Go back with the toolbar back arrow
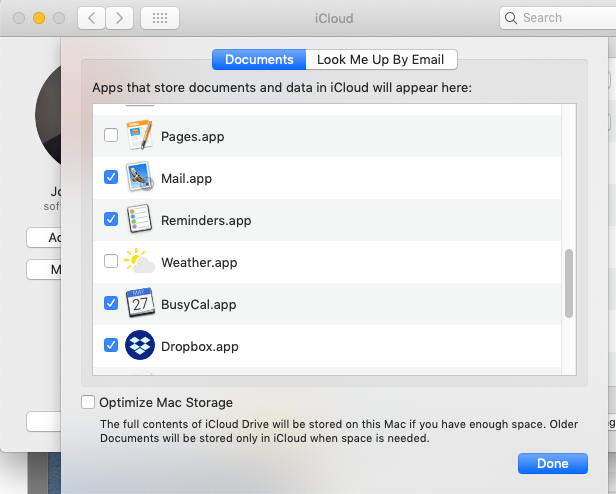 [x=91, y=18]
